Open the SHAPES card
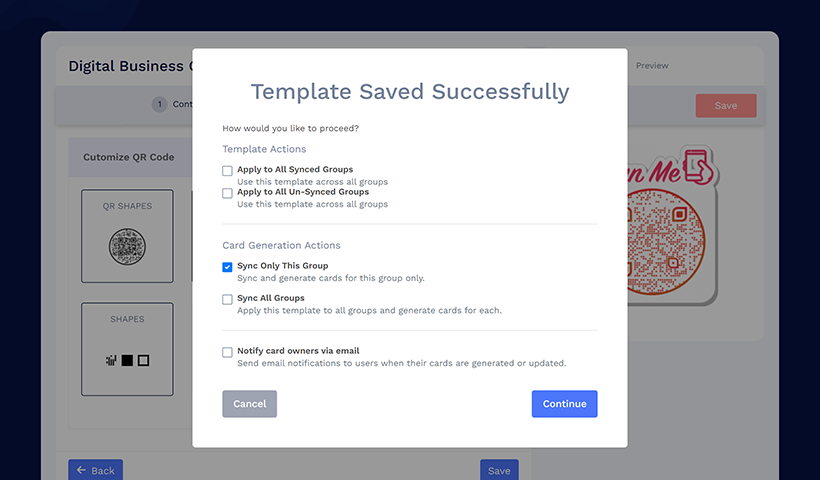820x480 pixels. [x=127, y=349]
